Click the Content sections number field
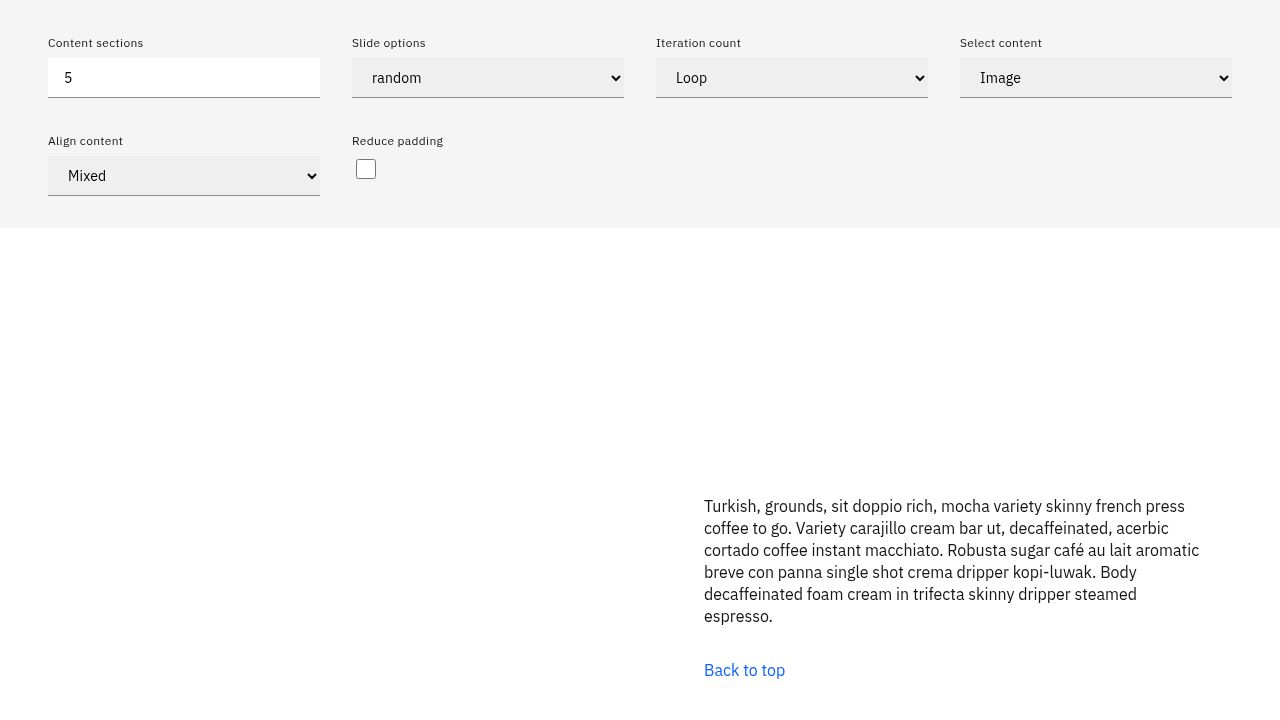The image size is (1280, 720). (184, 78)
